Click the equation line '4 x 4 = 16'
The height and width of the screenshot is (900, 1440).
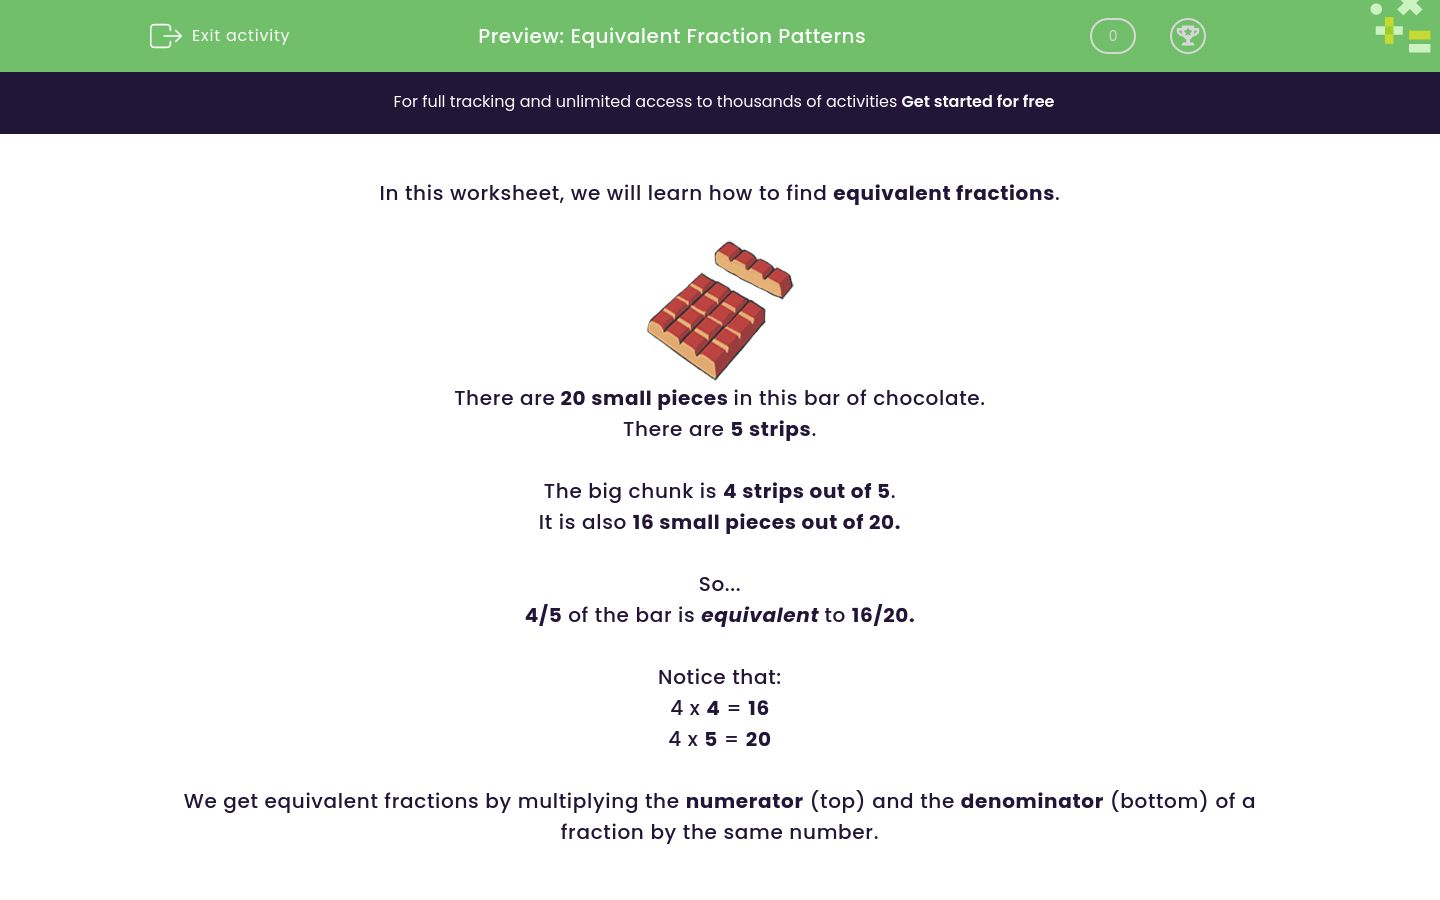pyautogui.click(x=719, y=708)
